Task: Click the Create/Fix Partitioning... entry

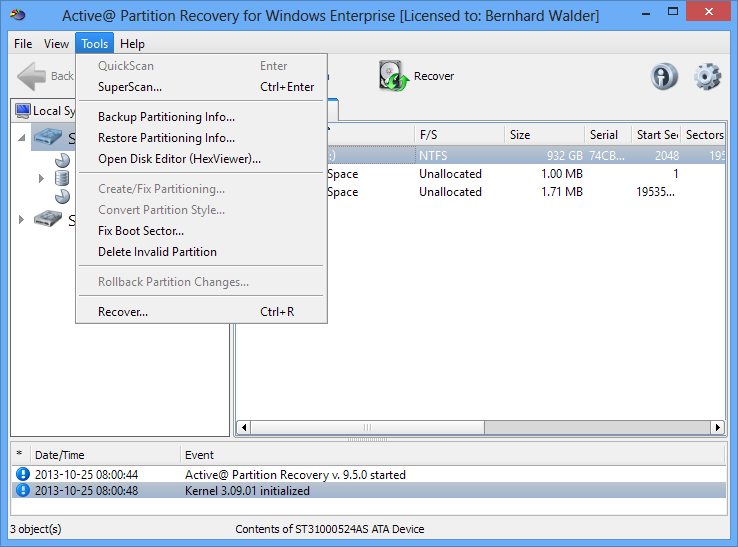Action: [x=201, y=189]
